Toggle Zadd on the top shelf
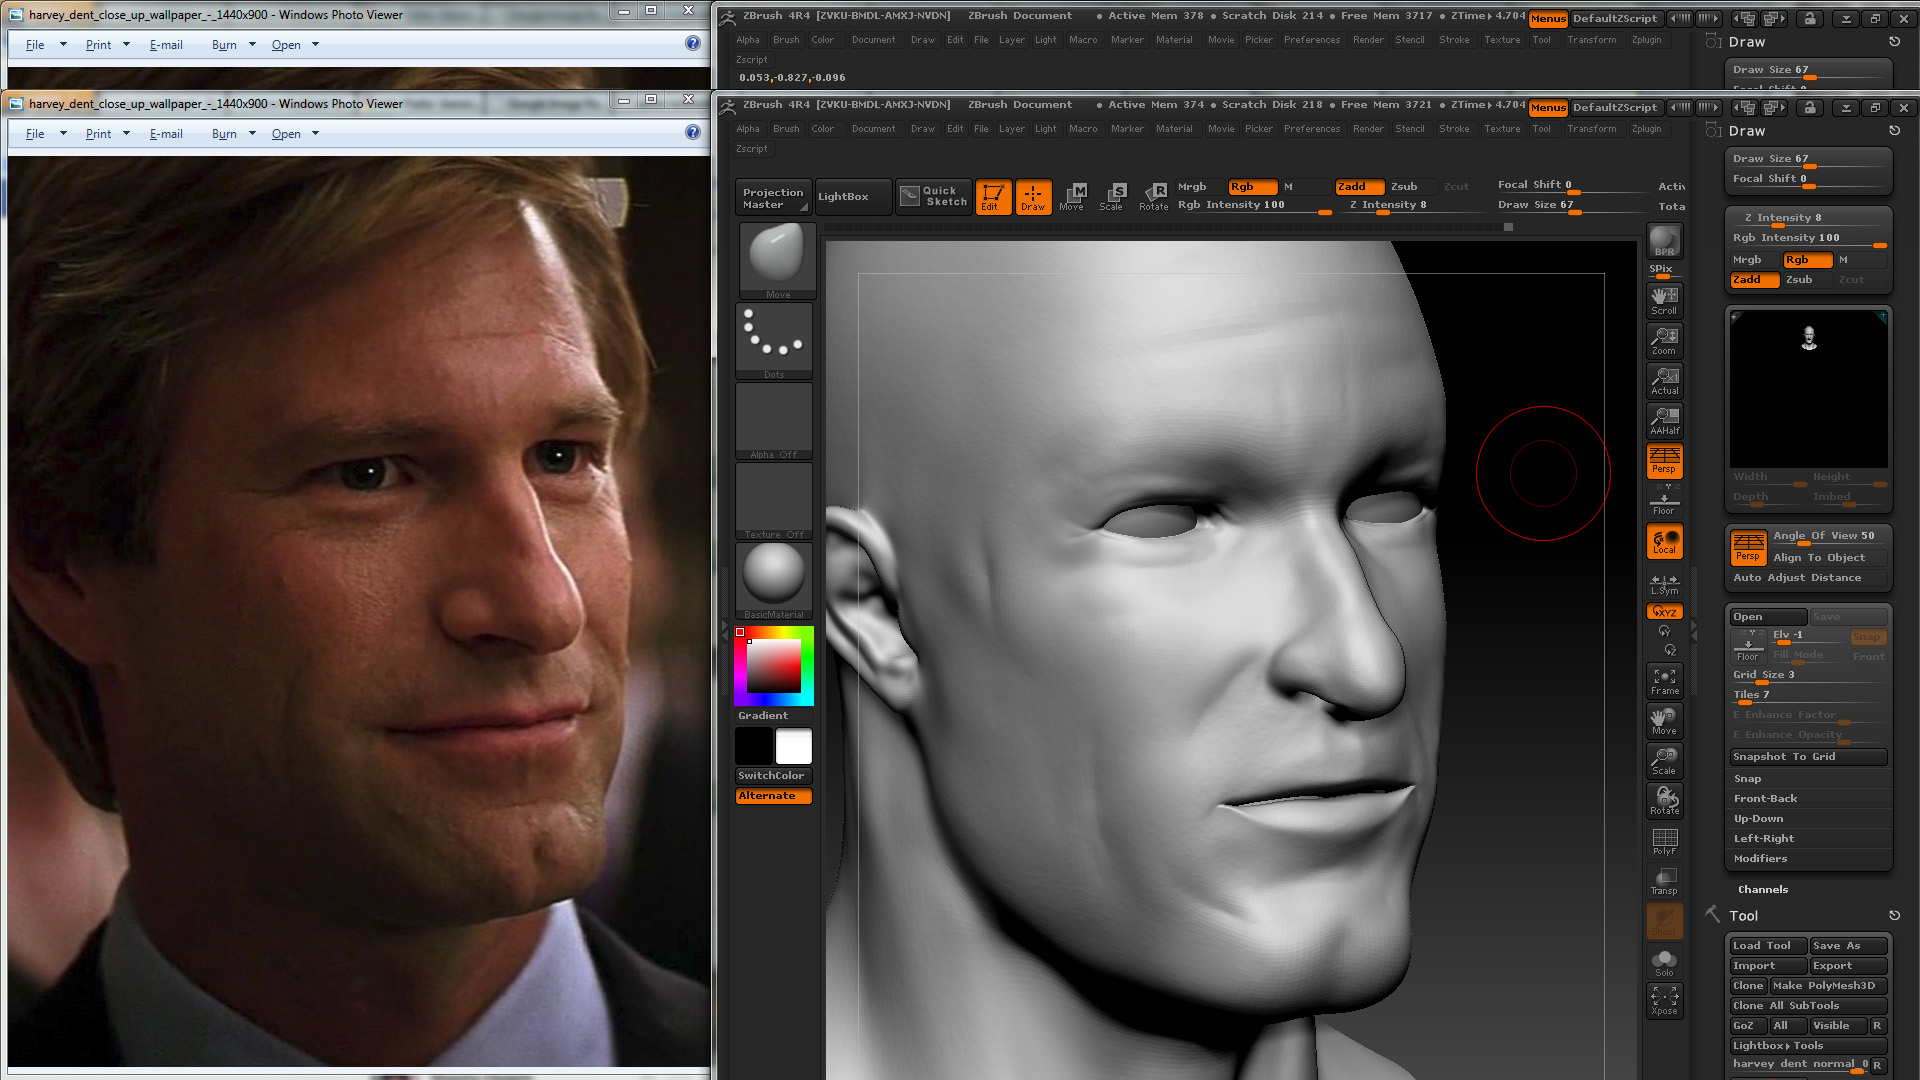Image resolution: width=1920 pixels, height=1080 pixels. 1359,186
